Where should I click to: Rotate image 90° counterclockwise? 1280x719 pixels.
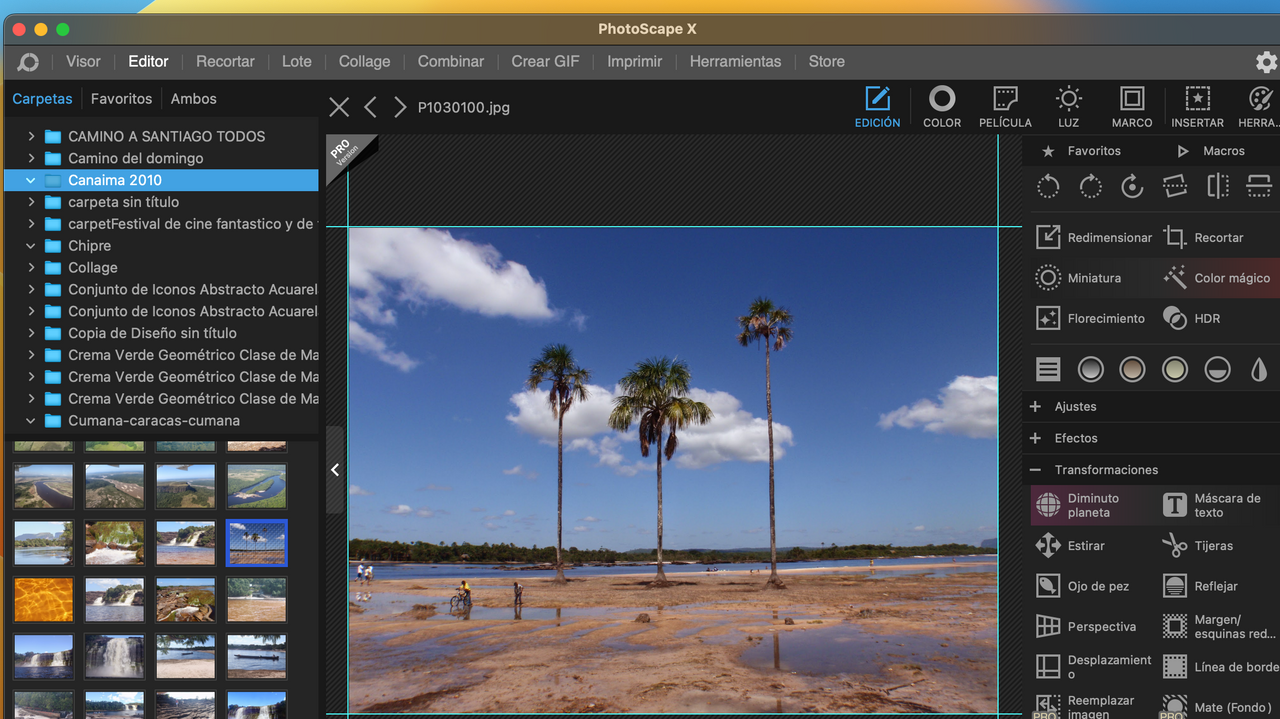pyautogui.click(x=1048, y=187)
